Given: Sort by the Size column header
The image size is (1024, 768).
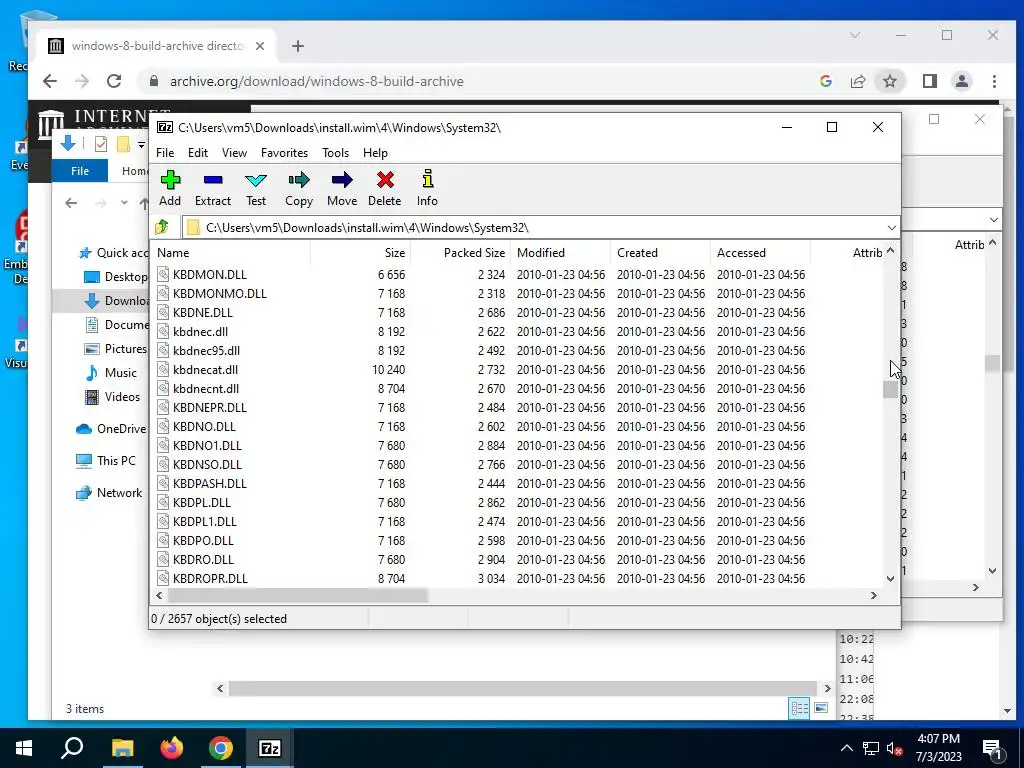Looking at the screenshot, I should (360, 253).
